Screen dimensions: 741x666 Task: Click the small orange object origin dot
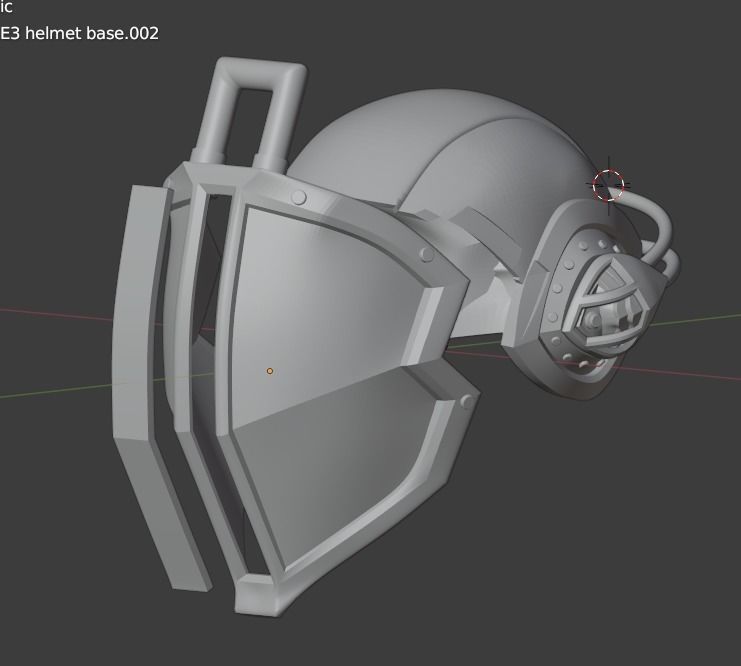[270, 371]
